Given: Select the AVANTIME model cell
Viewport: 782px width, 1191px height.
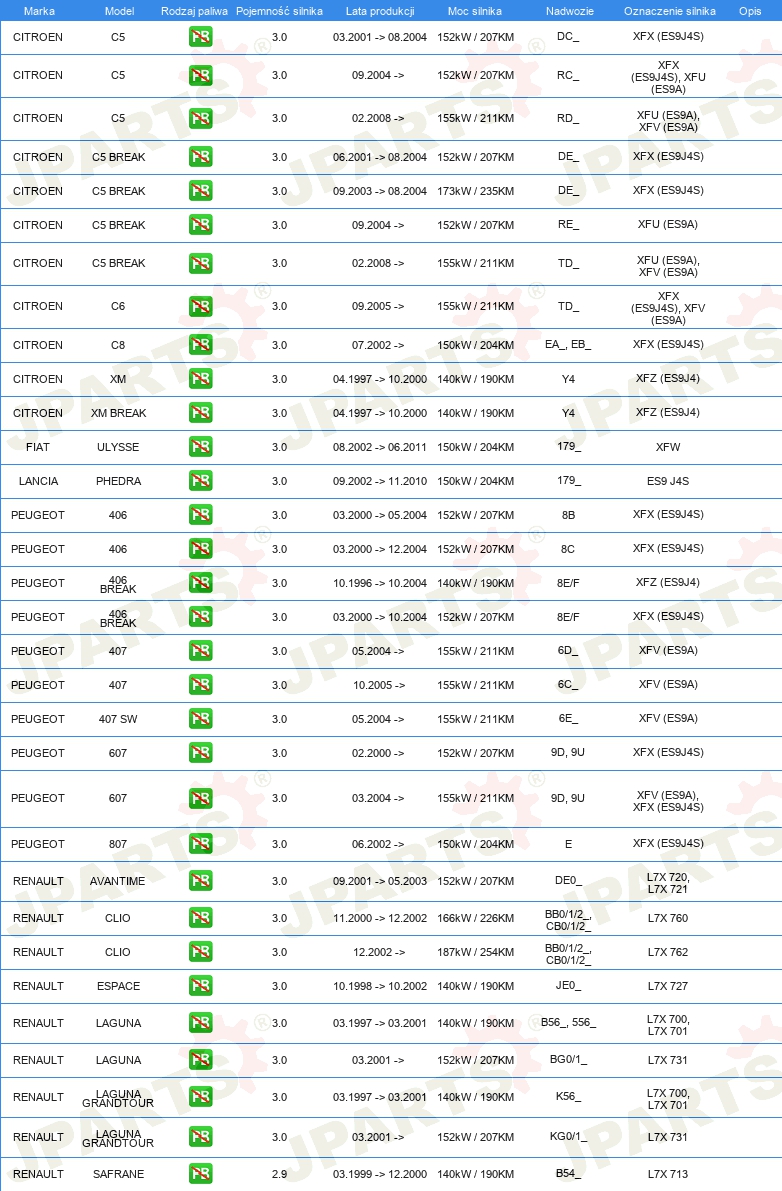Looking at the screenshot, I should pos(118,881).
